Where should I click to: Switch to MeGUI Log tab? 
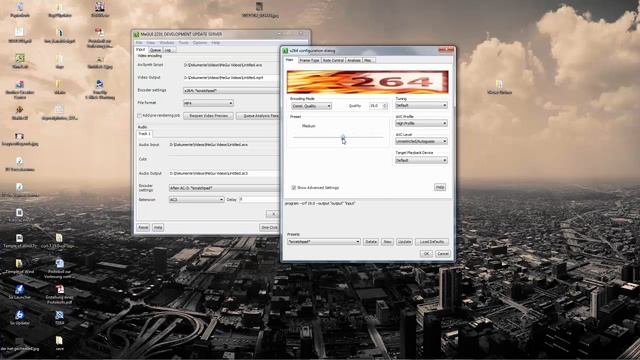[168, 50]
